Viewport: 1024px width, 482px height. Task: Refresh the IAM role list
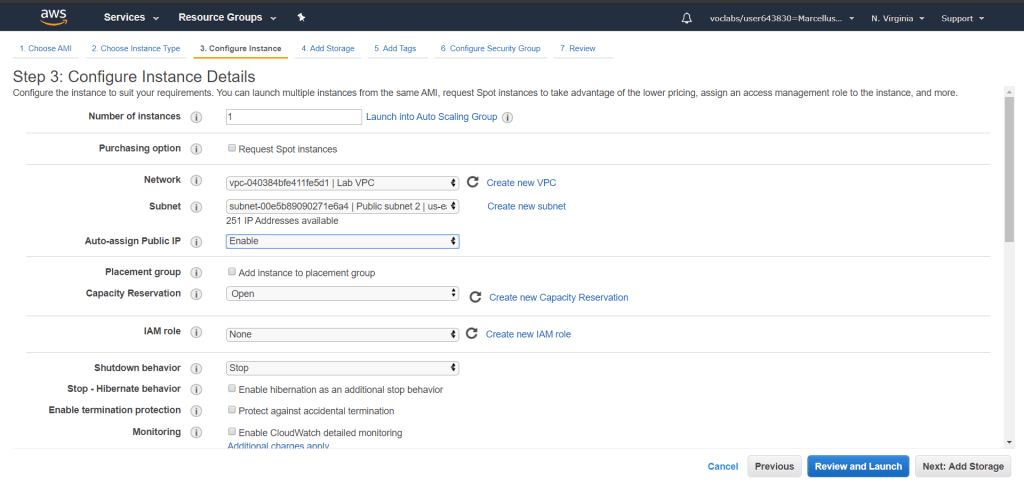[x=473, y=334]
